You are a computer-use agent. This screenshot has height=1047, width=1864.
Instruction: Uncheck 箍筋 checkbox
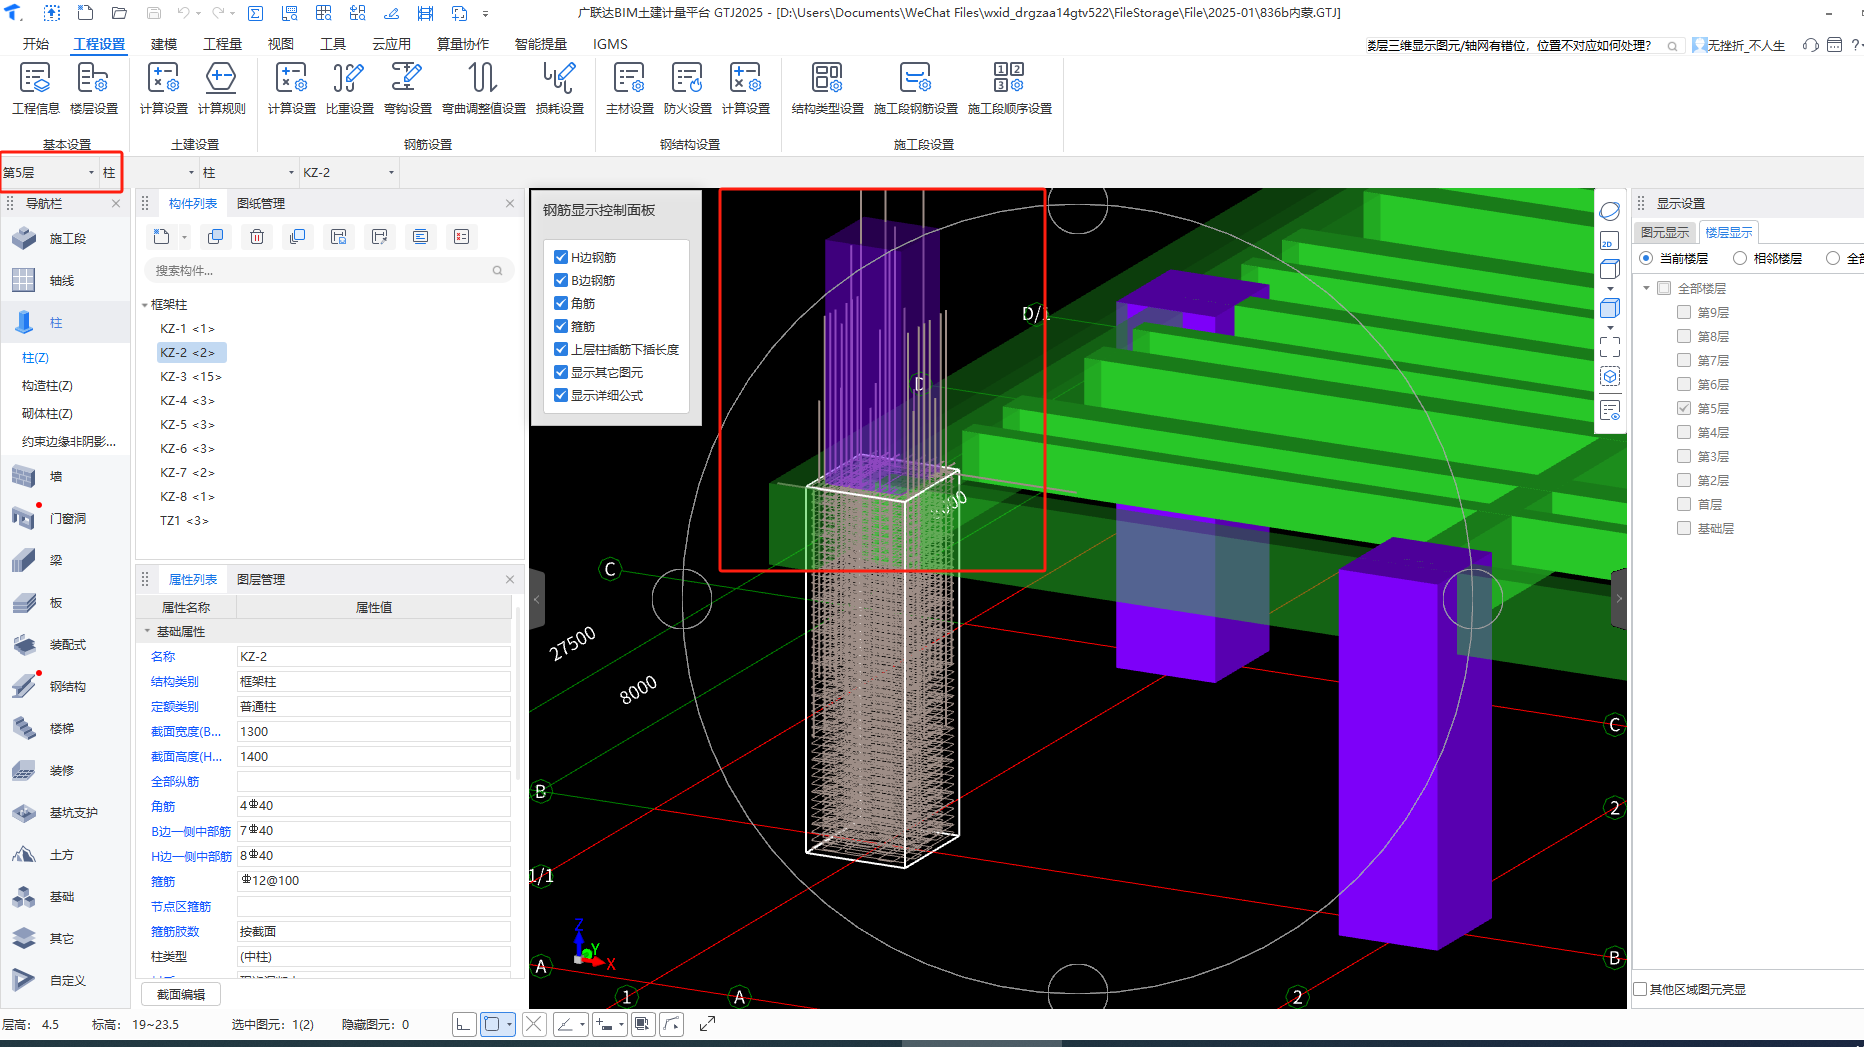pyautogui.click(x=561, y=326)
